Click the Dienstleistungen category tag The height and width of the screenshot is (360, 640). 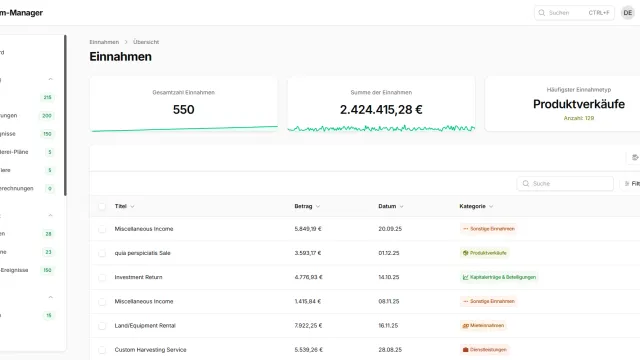(484, 350)
